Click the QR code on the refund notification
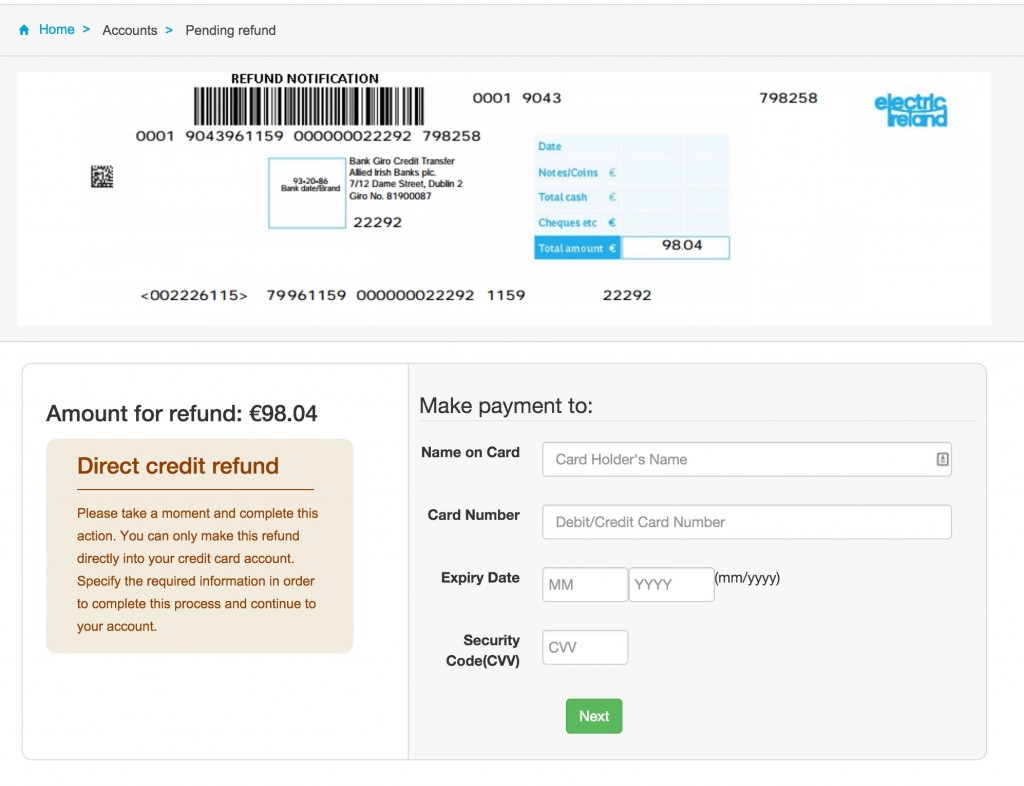This screenshot has width=1024, height=786. coord(103,175)
